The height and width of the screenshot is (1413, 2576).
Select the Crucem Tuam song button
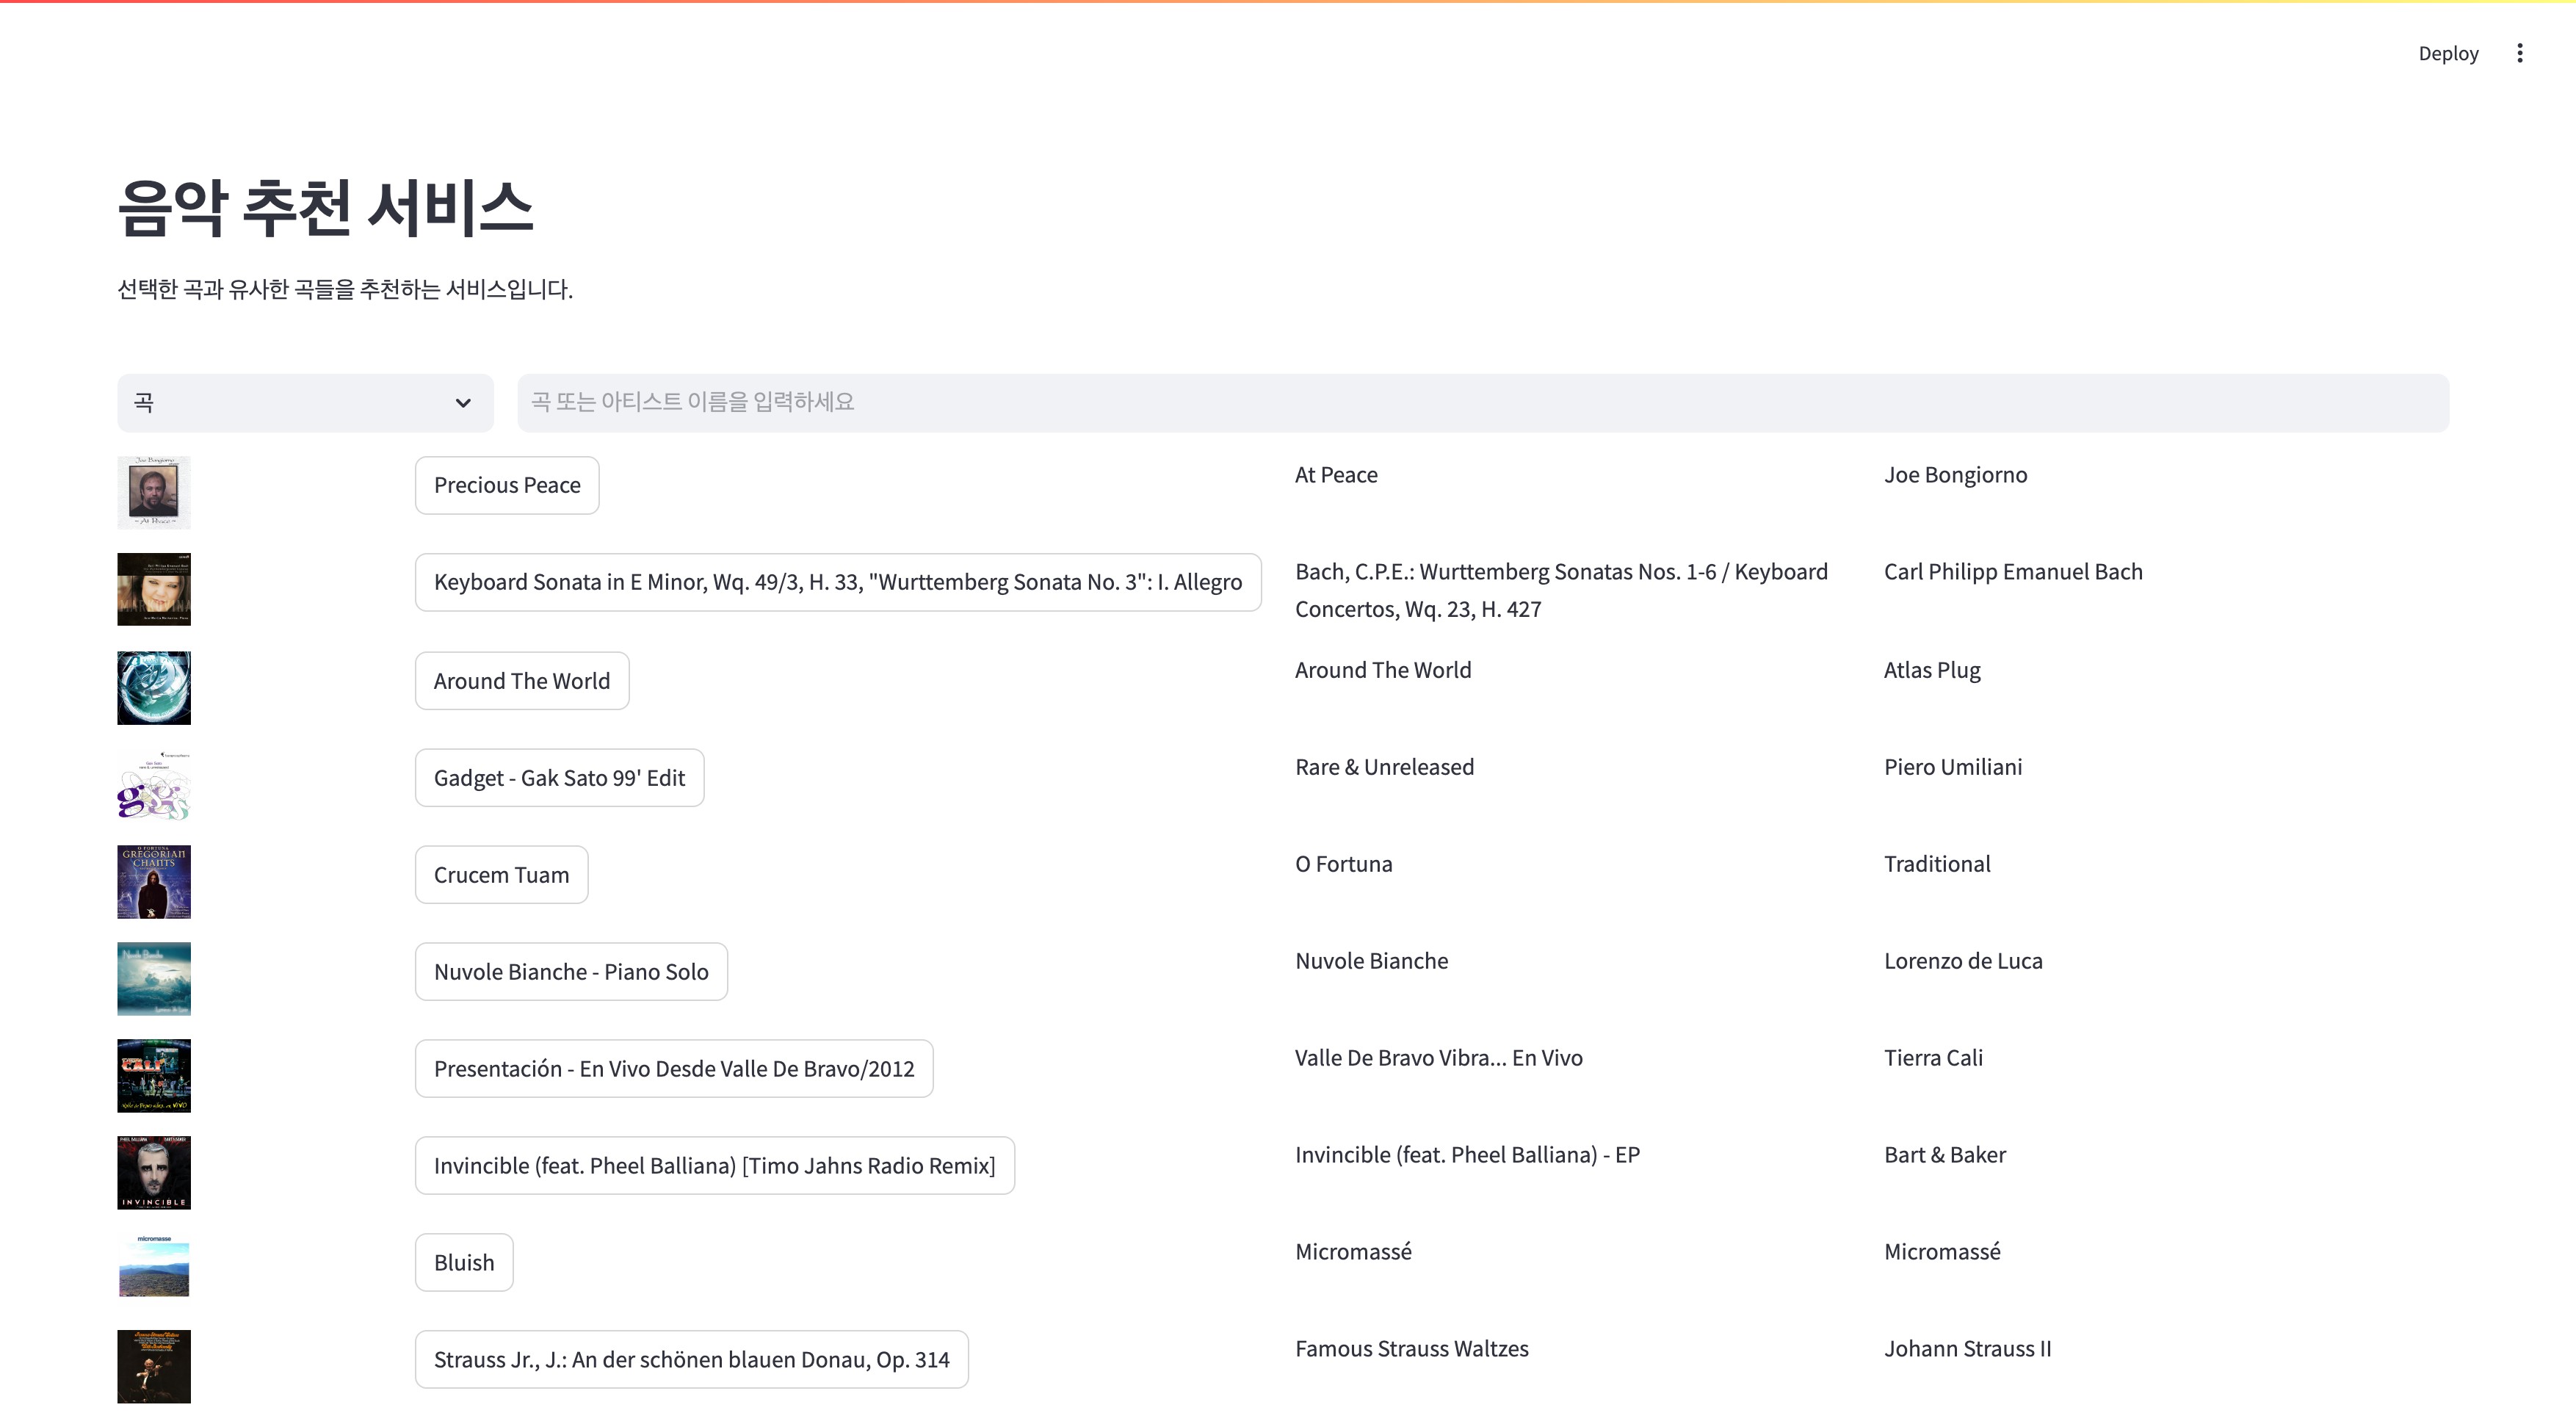(501, 875)
